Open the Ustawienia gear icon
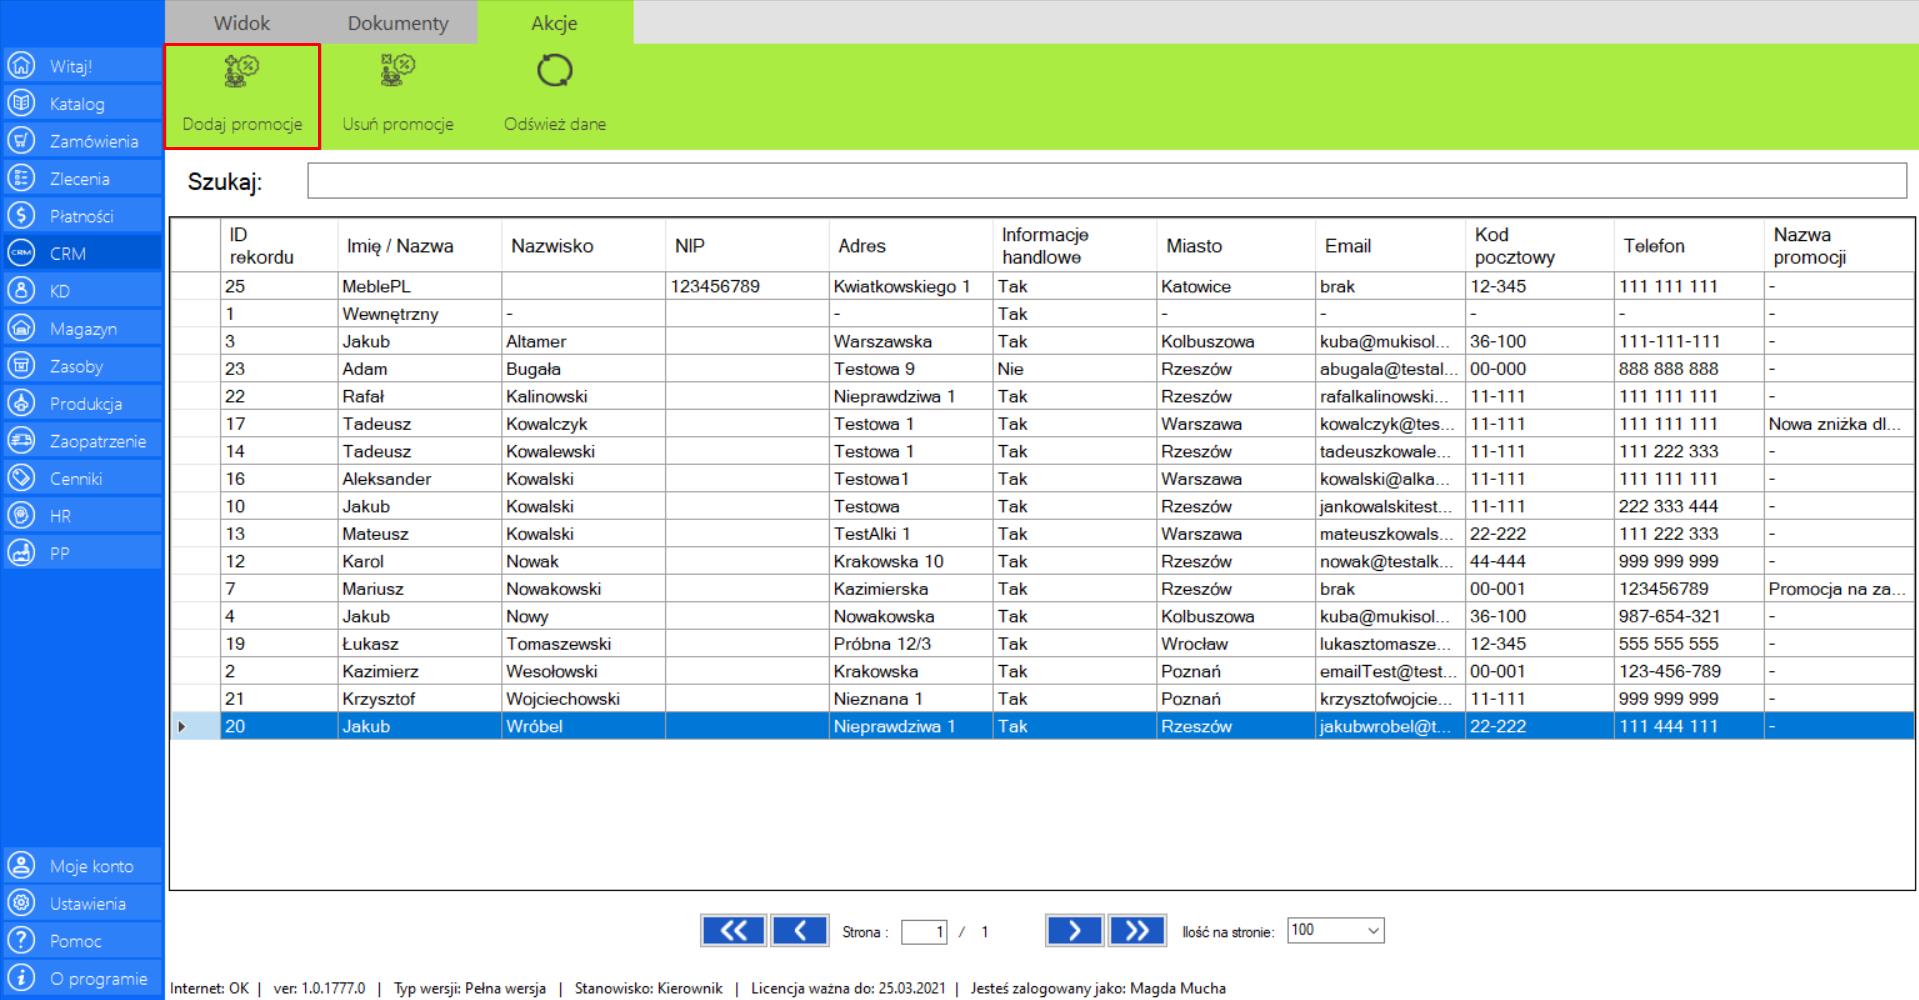The height and width of the screenshot is (1000, 1919). pos(21,903)
